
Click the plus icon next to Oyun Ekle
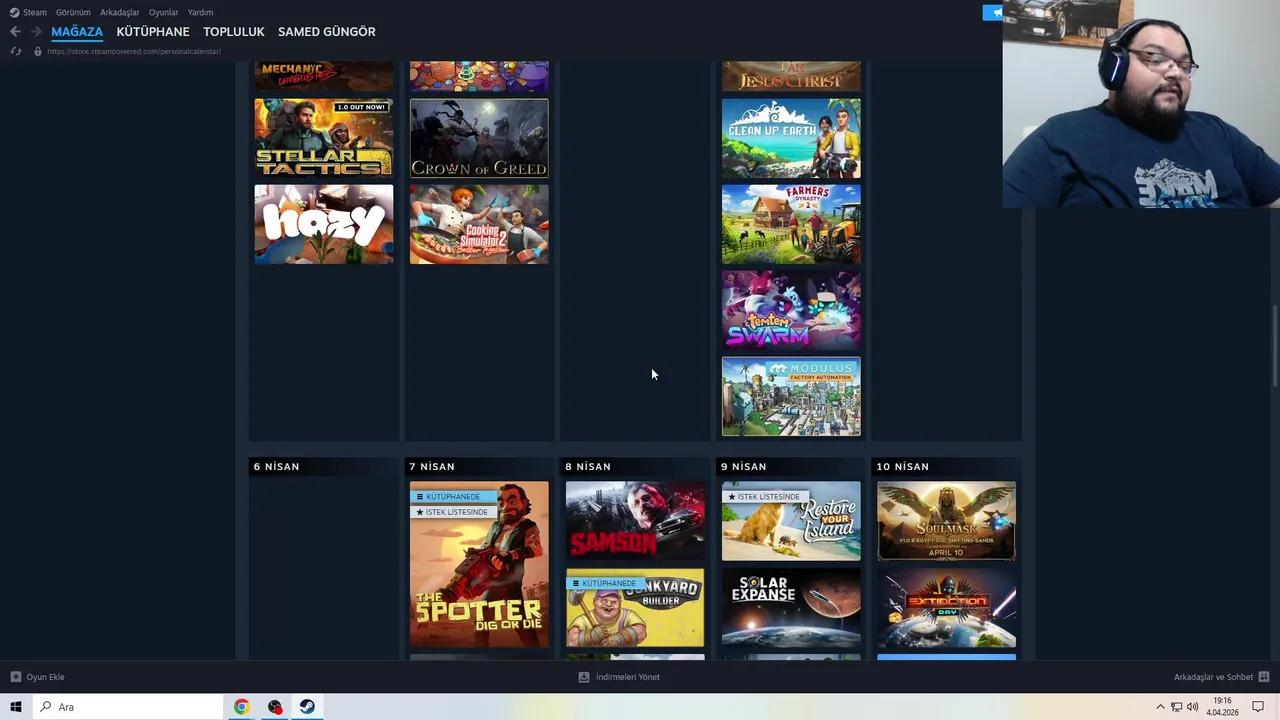pos(15,677)
